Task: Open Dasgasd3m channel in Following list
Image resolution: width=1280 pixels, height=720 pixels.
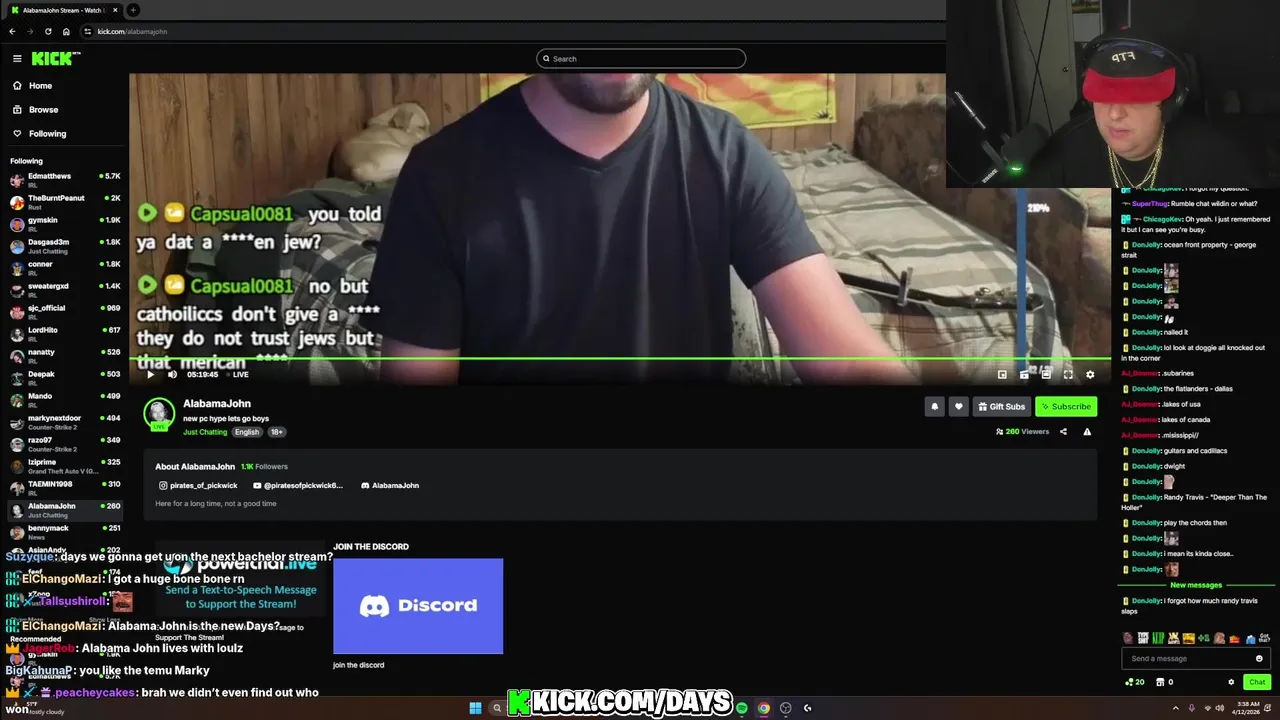Action: (x=64, y=246)
